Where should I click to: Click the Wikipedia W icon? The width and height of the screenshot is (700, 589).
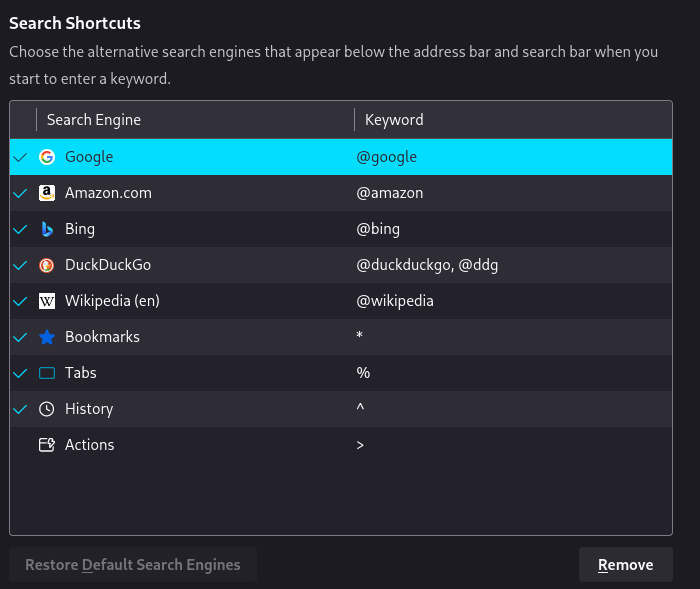click(x=47, y=301)
